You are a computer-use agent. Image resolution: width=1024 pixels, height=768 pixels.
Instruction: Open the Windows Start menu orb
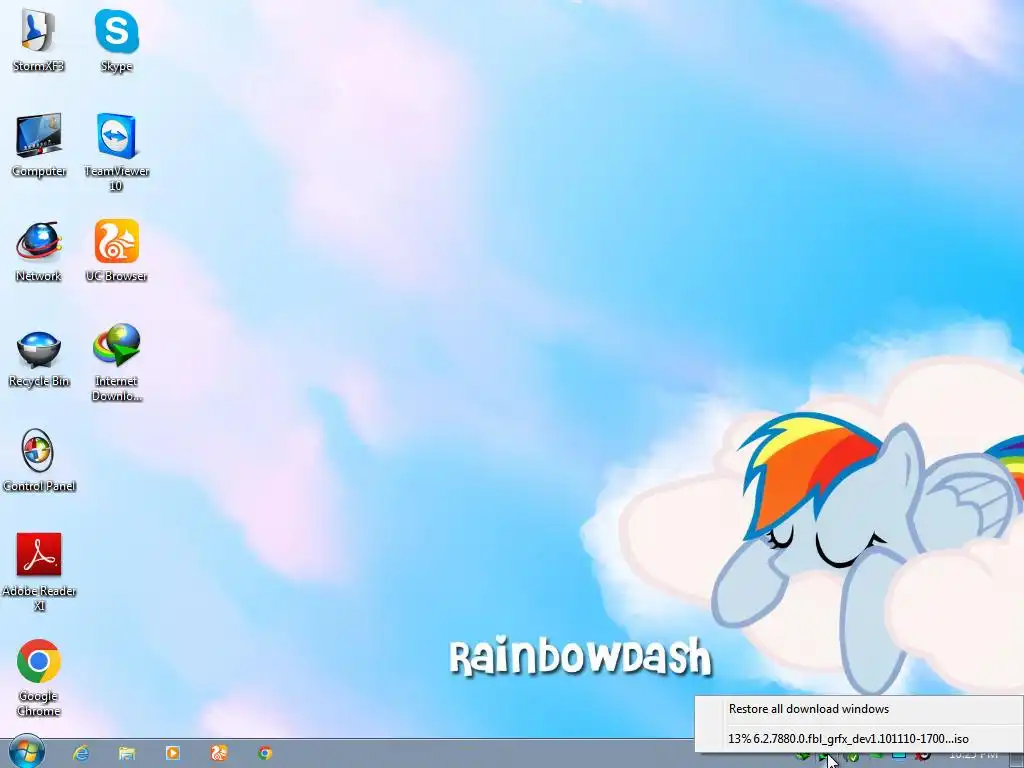pyautogui.click(x=26, y=752)
